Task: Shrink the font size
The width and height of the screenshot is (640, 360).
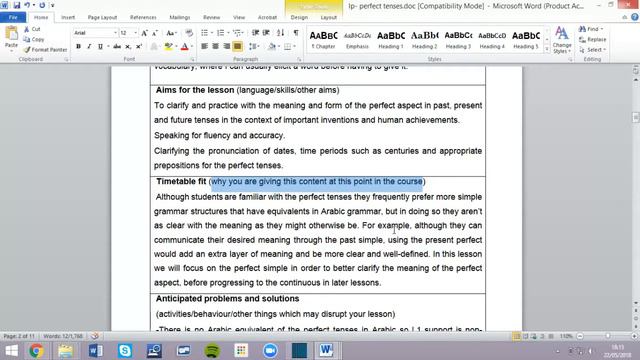Action: (x=155, y=33)
